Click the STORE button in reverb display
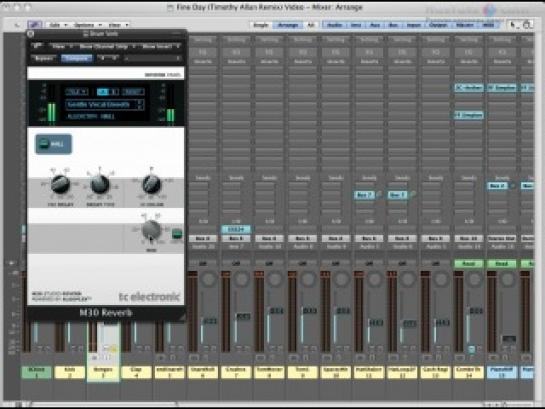Viewport: 545px width, 409px height. [133, 92]
